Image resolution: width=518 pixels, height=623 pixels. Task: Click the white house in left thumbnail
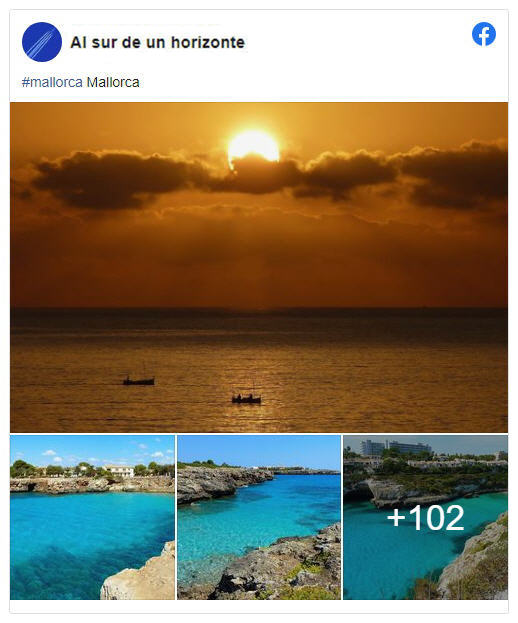pyautogui.click(x=120, y=471)
